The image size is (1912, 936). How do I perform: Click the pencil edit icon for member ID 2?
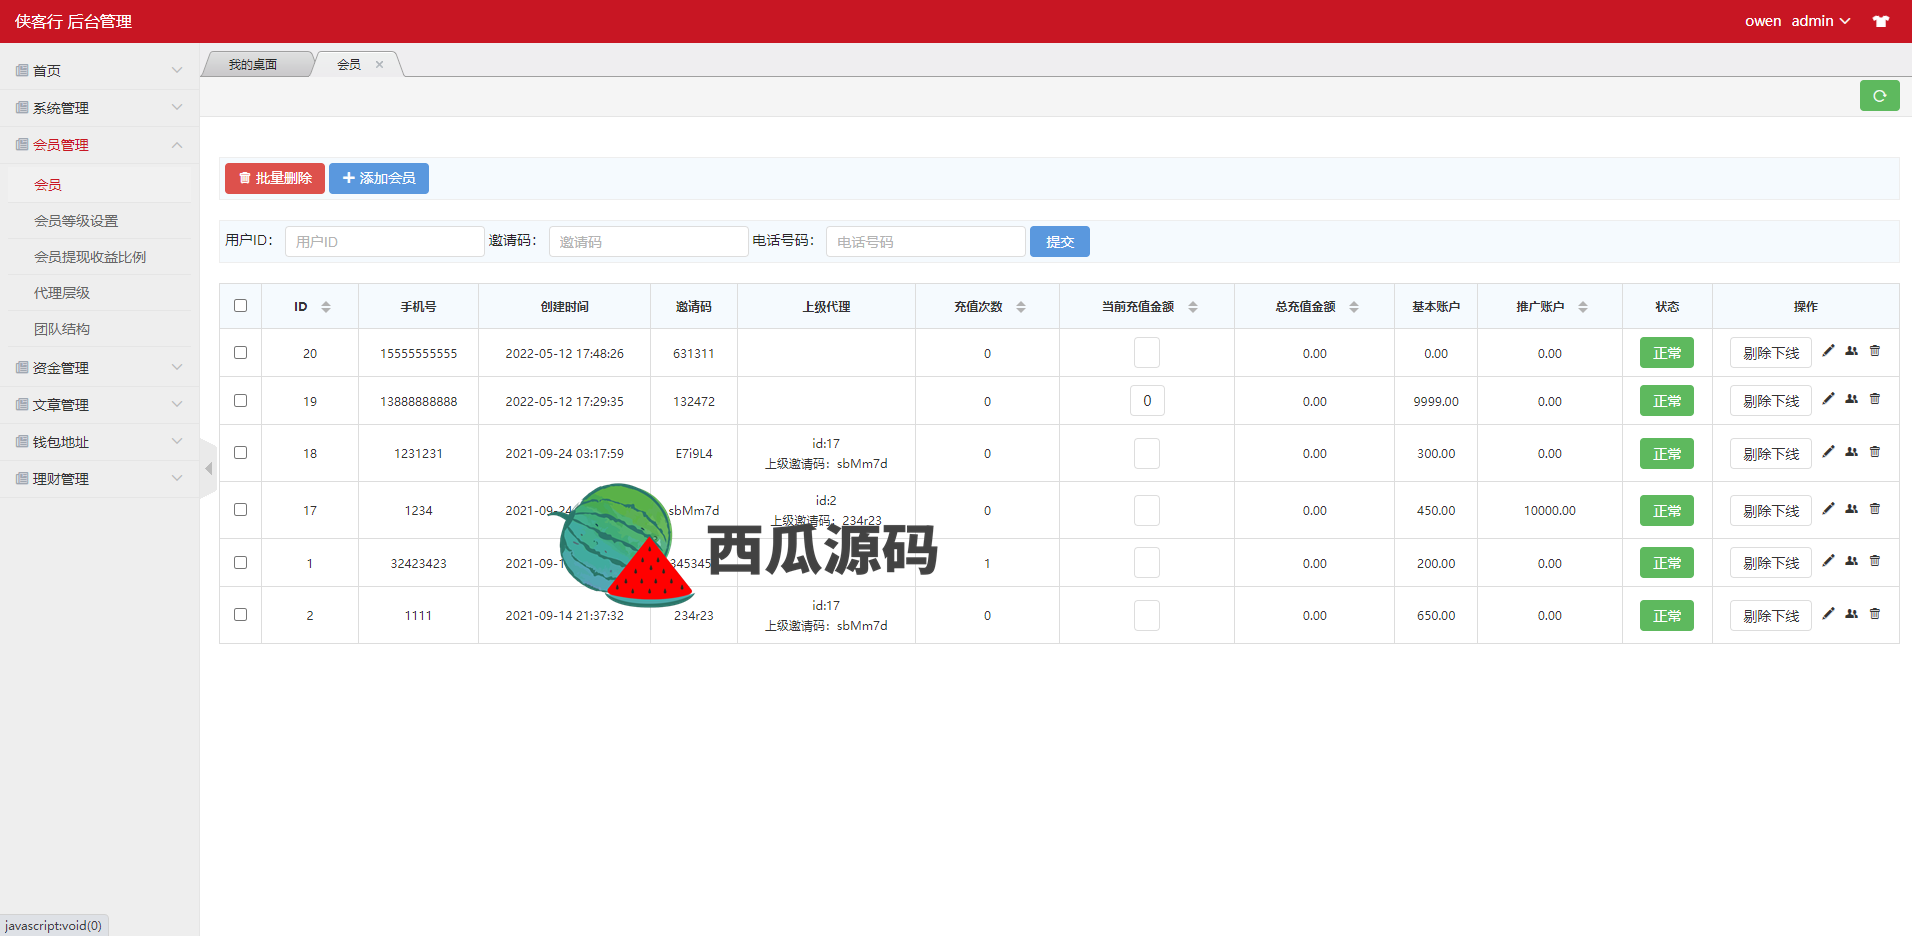1828,614
